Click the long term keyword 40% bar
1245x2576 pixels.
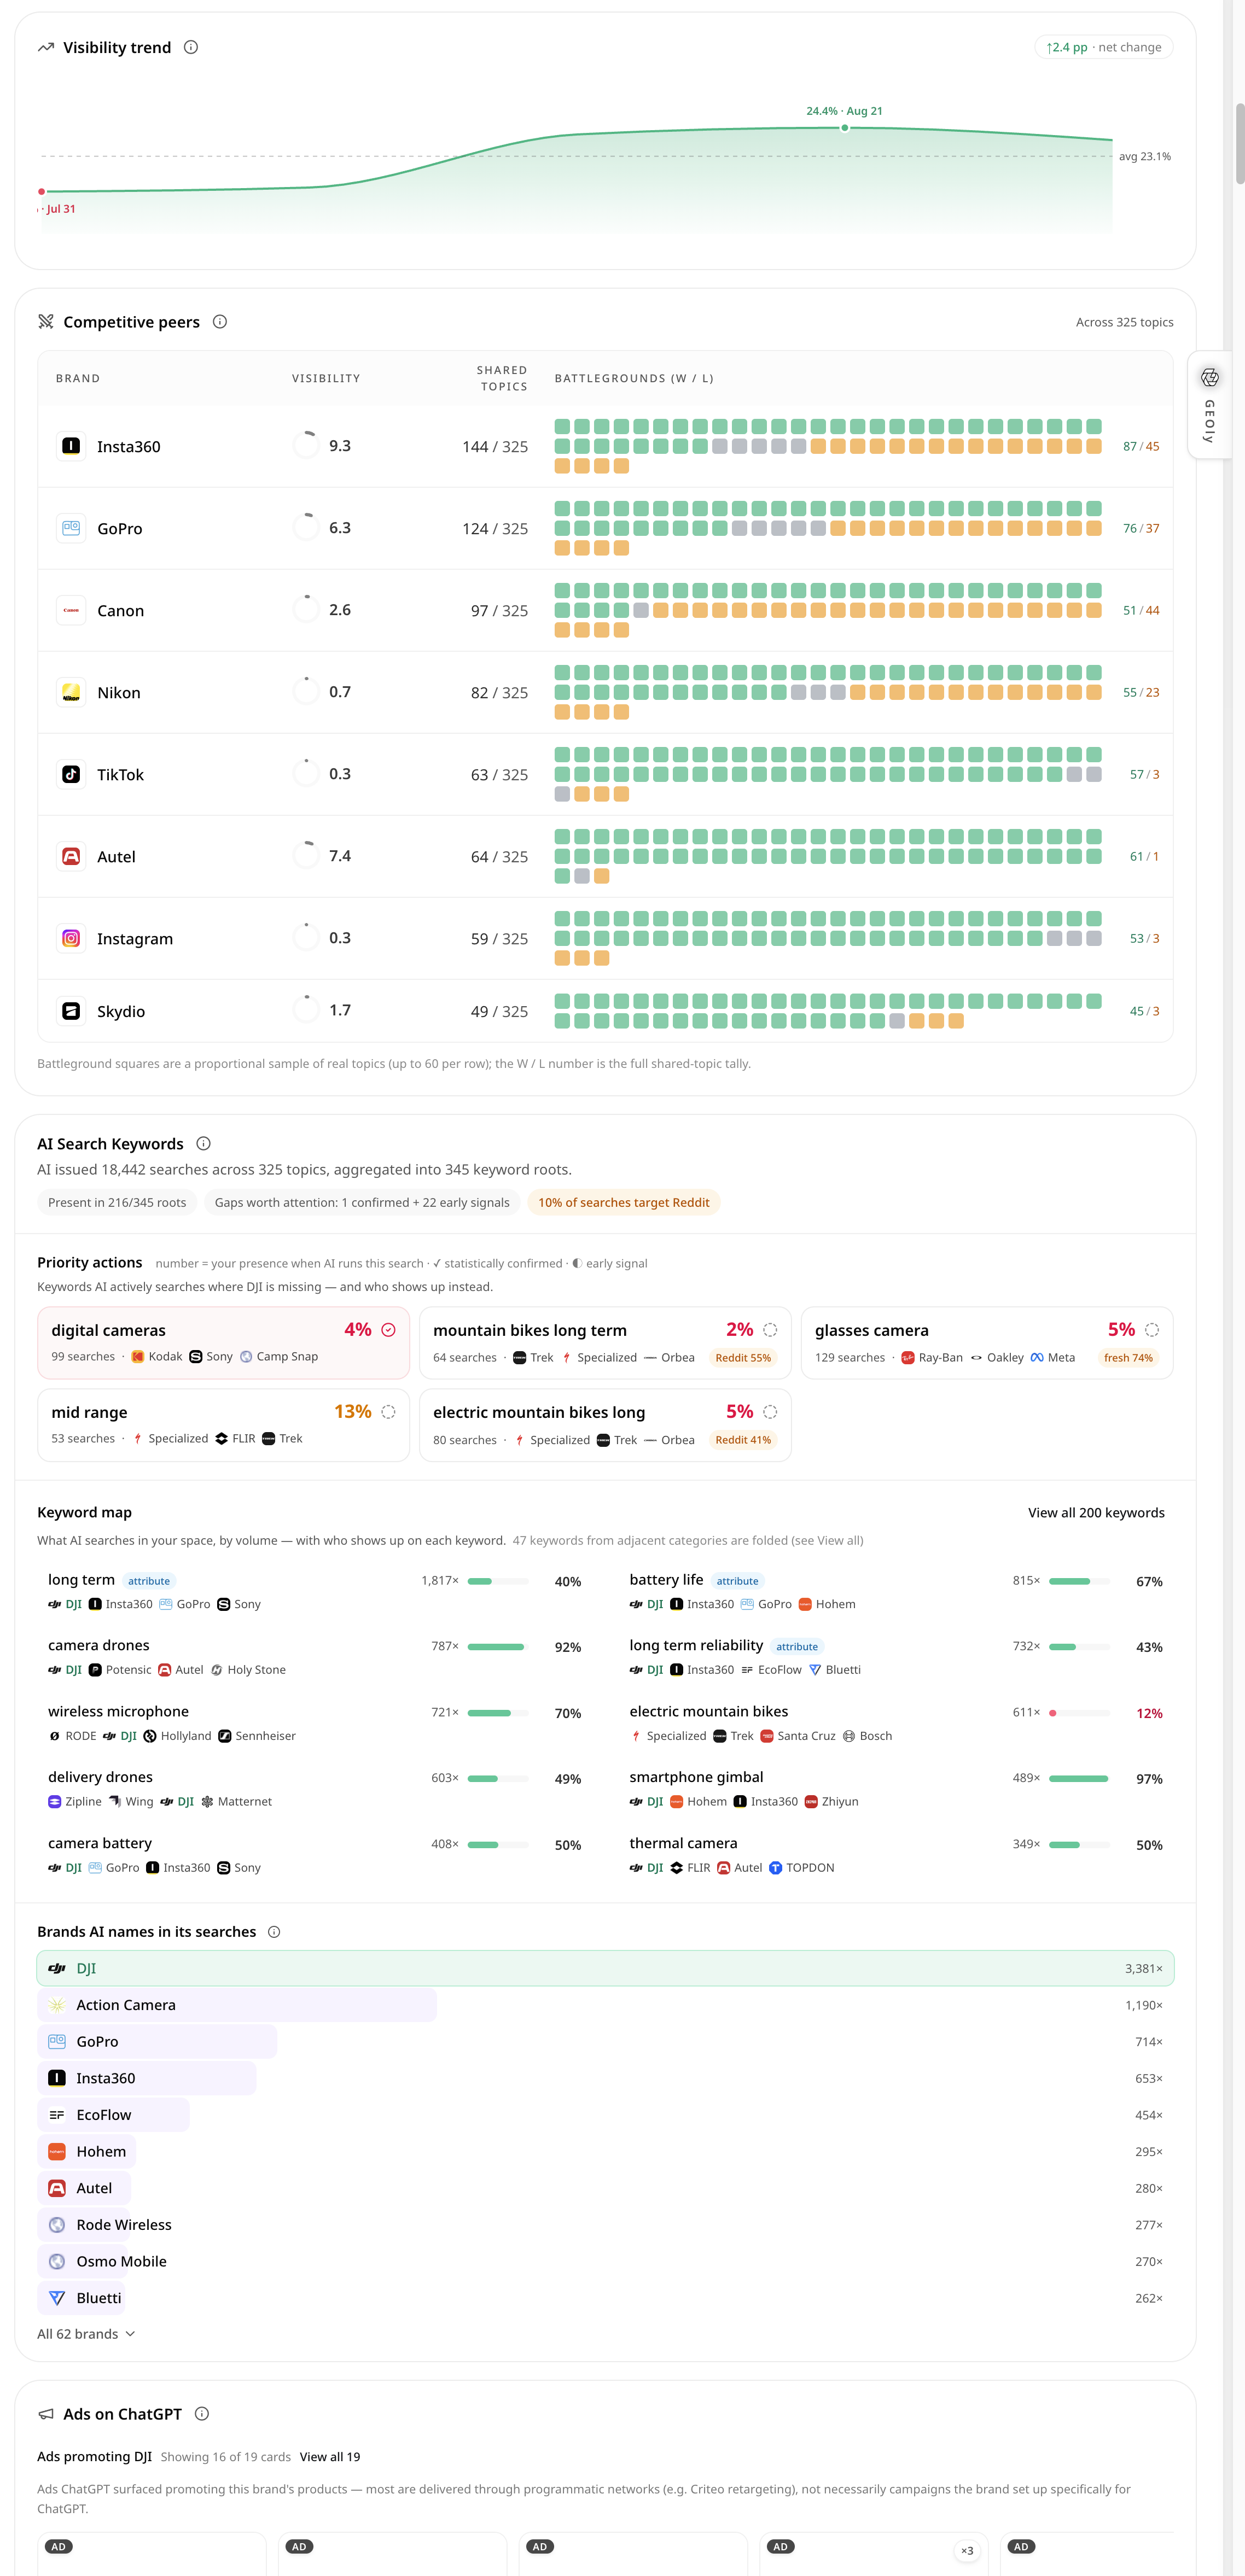498,1581
